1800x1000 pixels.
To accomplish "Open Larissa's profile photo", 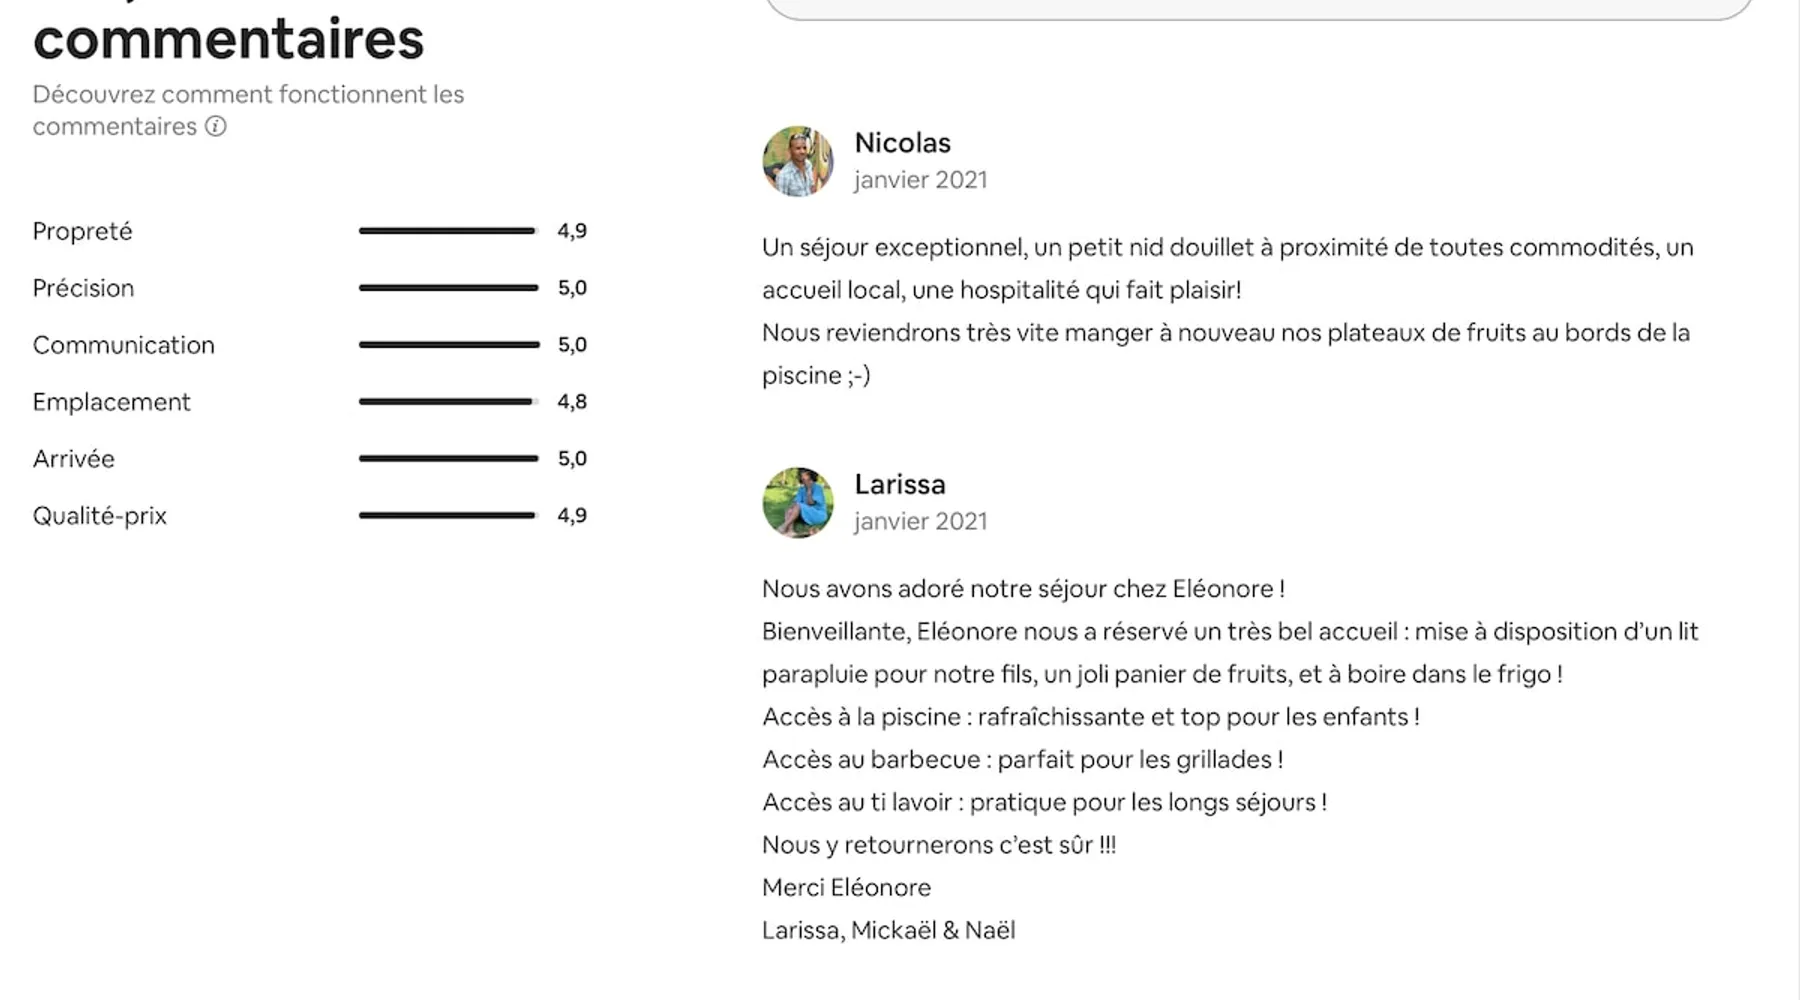I will 797,503.
